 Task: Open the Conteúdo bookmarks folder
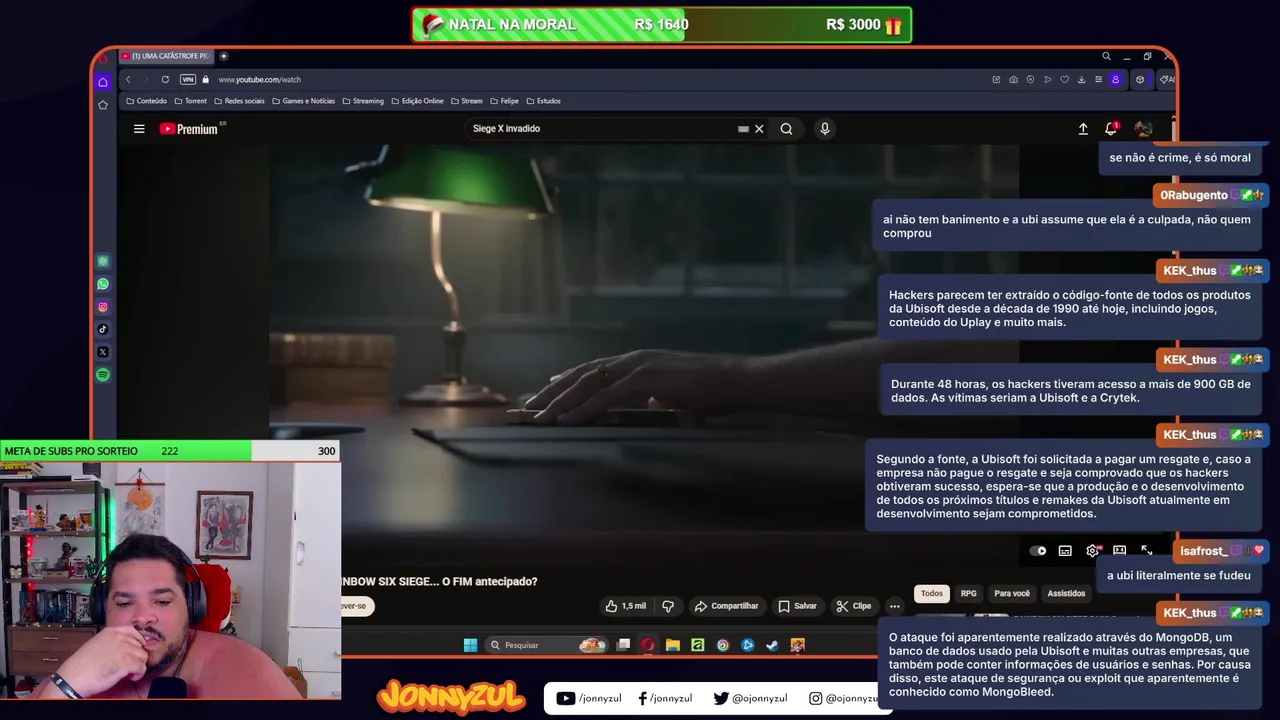point(147,101)
